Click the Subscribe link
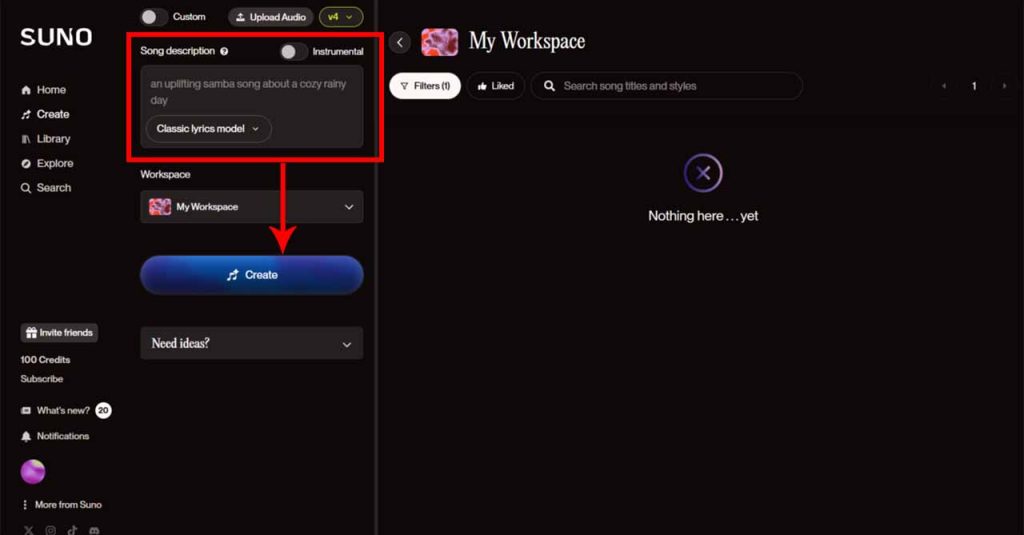This screenshot has width=1024, height=535. (x=42, y=379)
